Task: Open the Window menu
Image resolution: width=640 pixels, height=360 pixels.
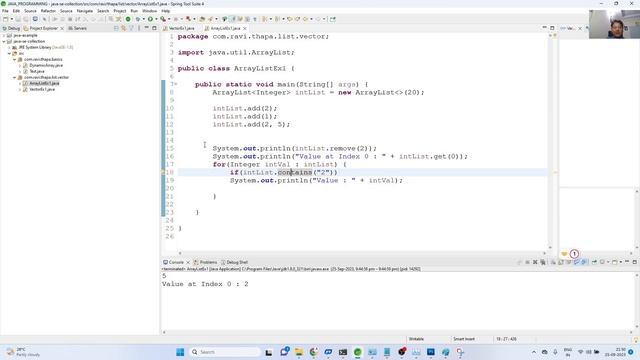Action: click(149, 11)
